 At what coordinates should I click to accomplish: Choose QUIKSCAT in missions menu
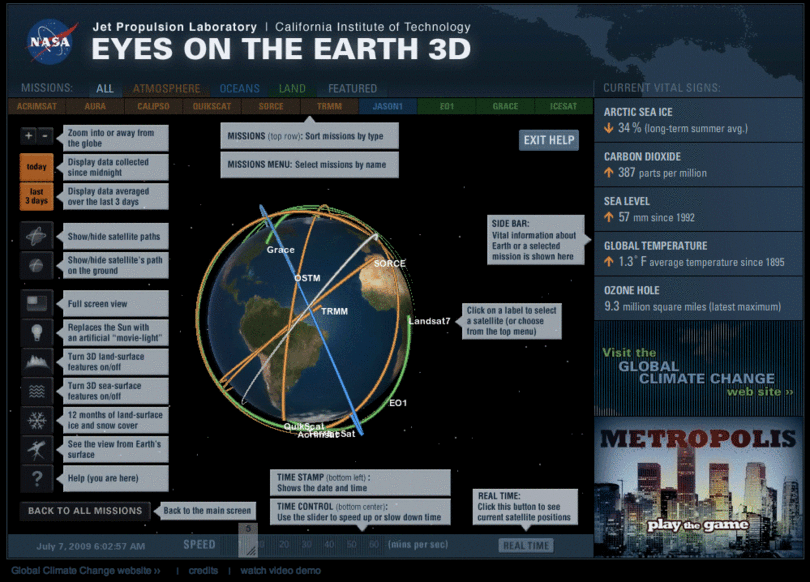pos(212,106)
